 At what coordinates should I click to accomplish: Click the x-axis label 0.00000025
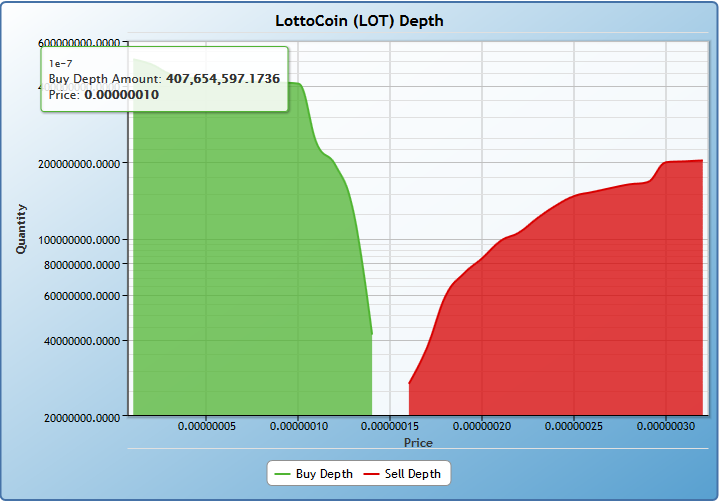click(x=574, y=426)
